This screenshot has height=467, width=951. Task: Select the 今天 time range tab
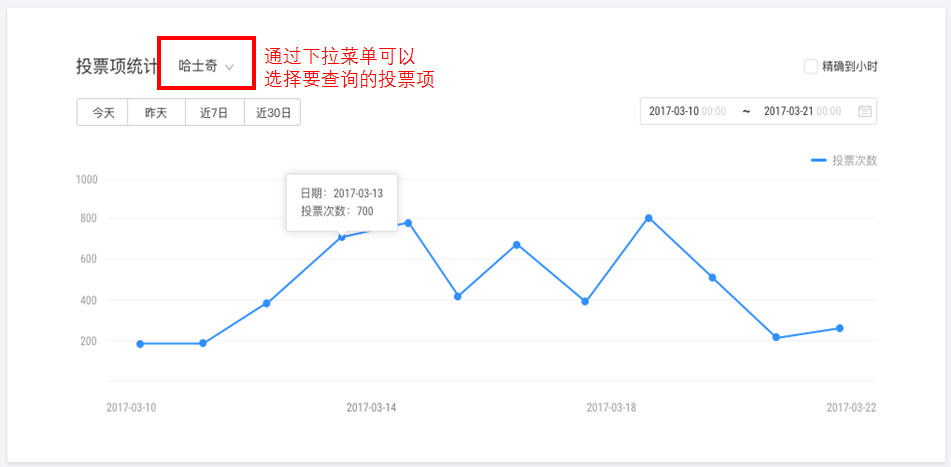[103, 113]
